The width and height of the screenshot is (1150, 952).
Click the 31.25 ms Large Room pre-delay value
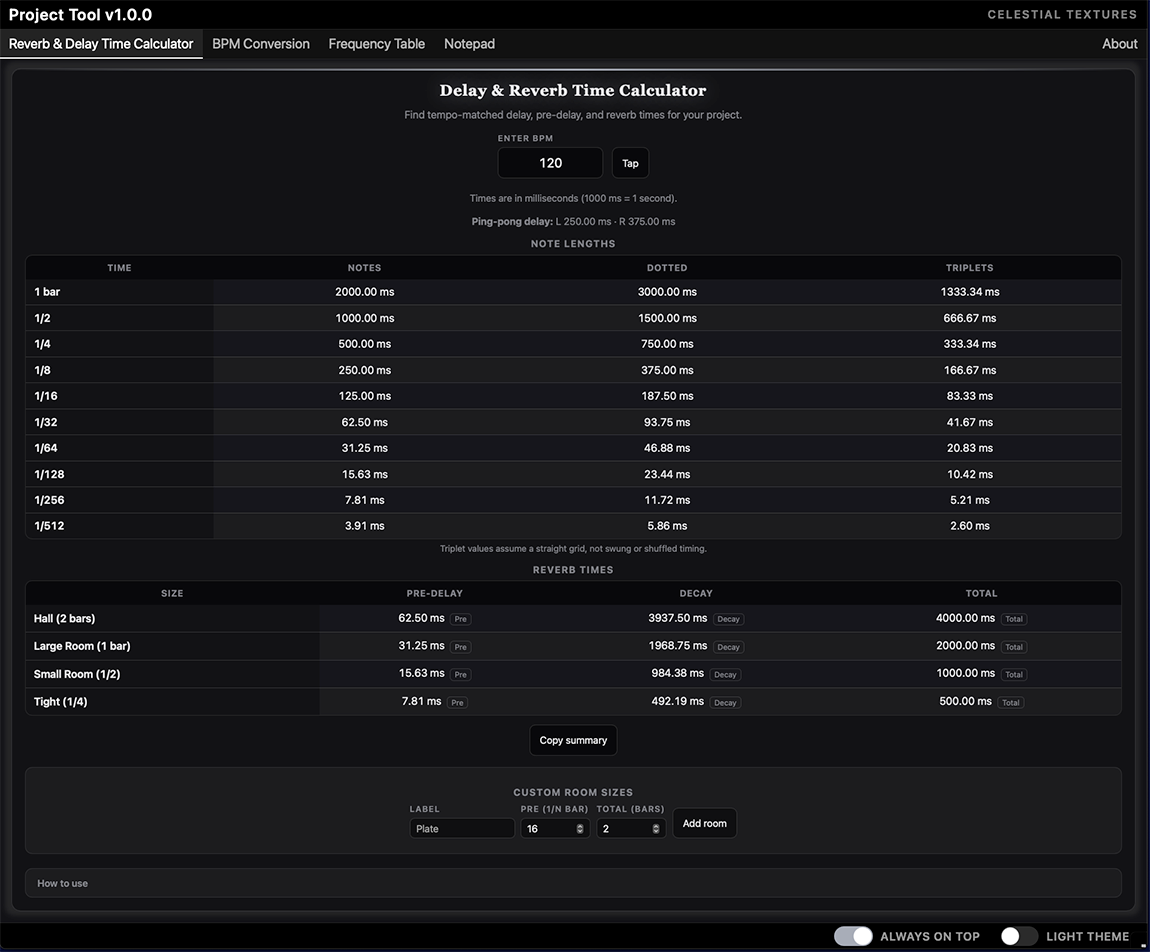pos(421,645)
